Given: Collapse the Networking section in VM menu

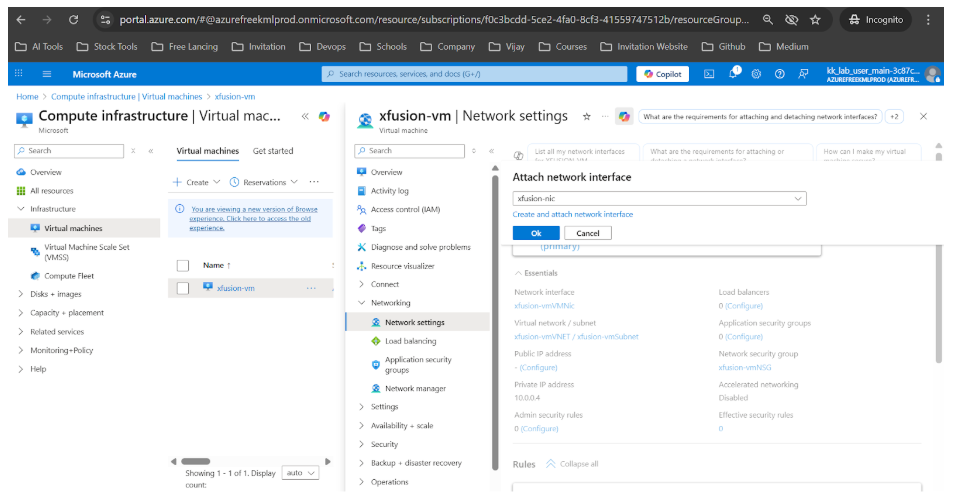Looking at the screenshot, I should point(362,303).
